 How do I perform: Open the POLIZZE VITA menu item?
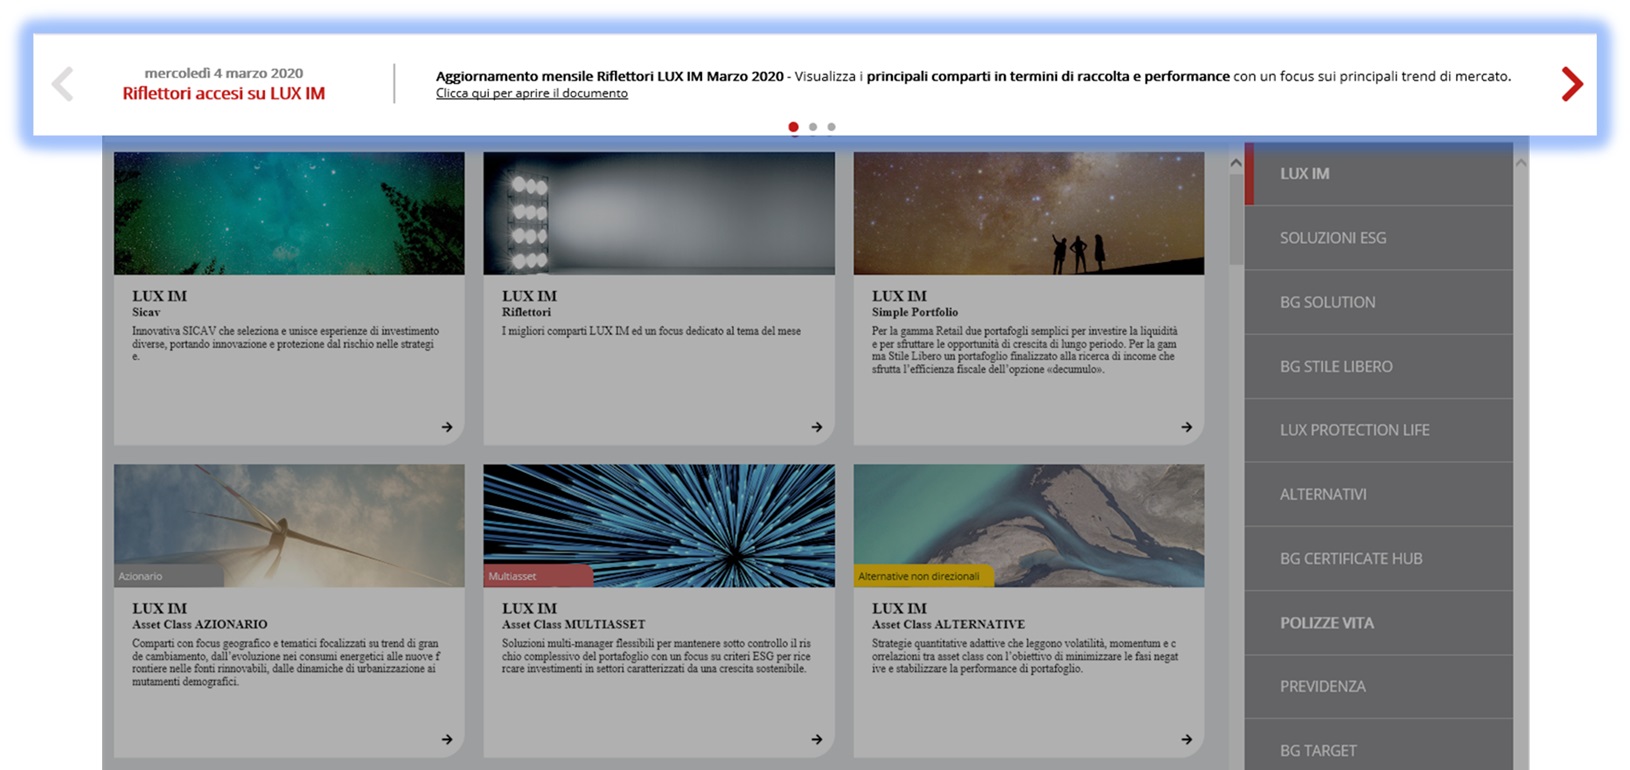point(1379,622)
